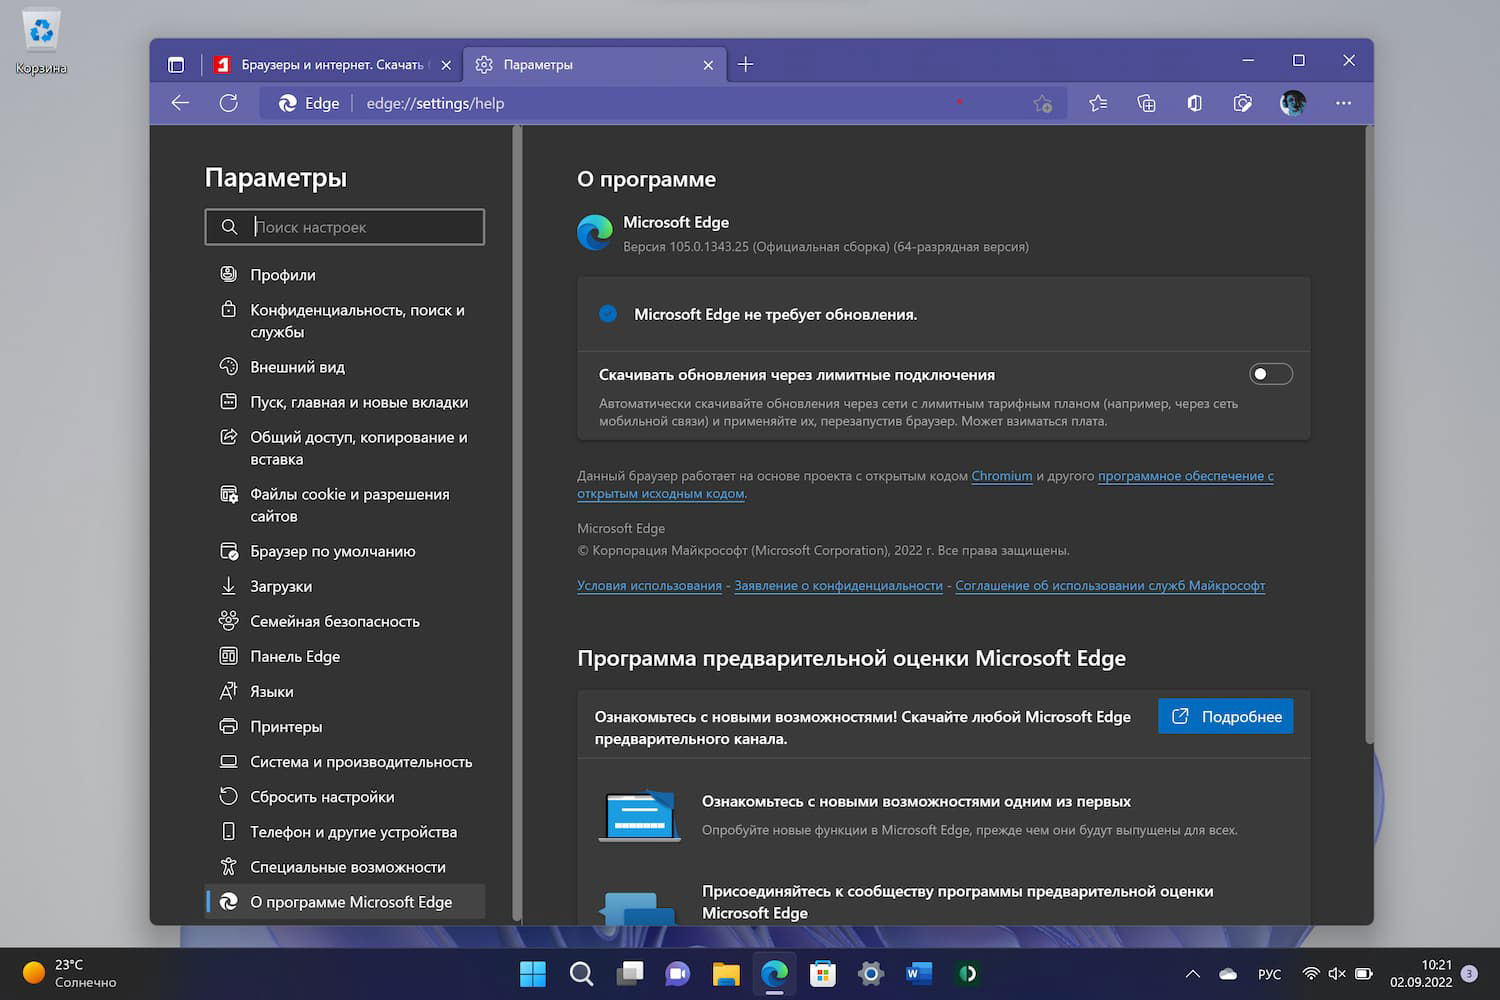Open Соглашение об использовании служб Майкрософт link
This screenshot has height=1000, width=1500.
tap(1110, 586)
